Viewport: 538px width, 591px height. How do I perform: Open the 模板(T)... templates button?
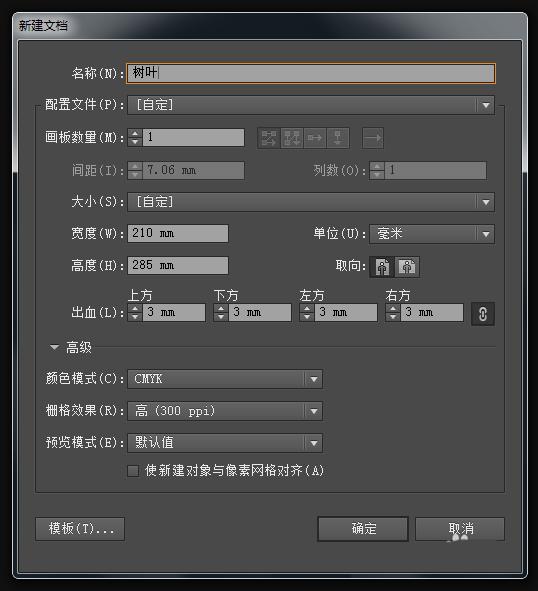pyautogui.click(x=80, y=529)
